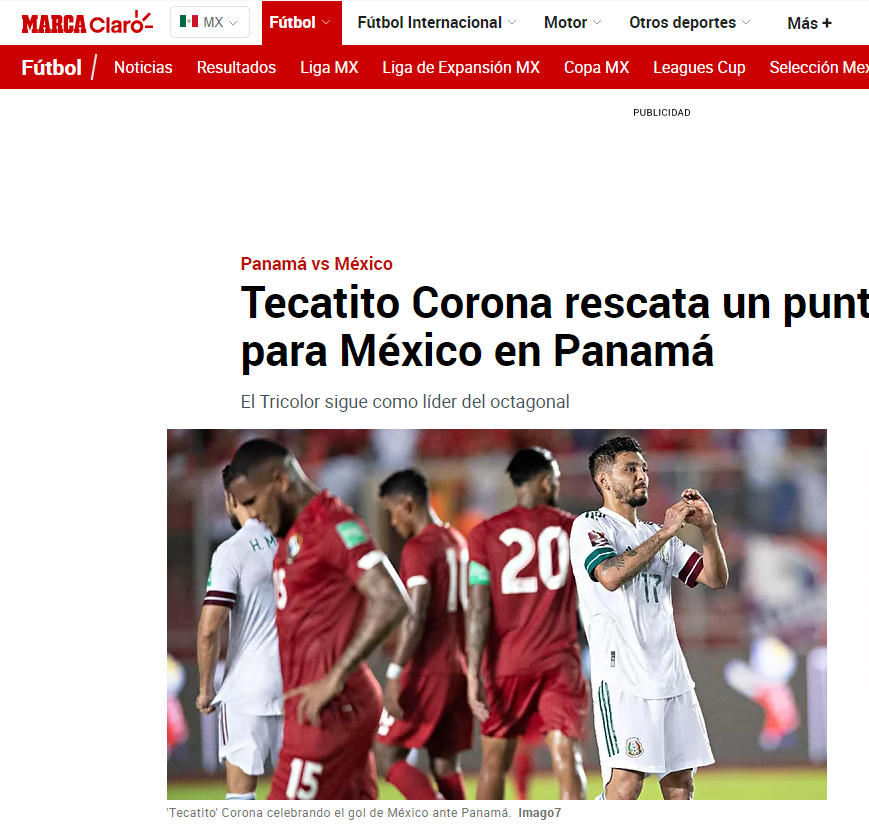Image resolution: width=869 pixels, height=835 pixels.
Task: Open the Motor dropdown menu
Action: pyautogui.click(x=572, y=22)
